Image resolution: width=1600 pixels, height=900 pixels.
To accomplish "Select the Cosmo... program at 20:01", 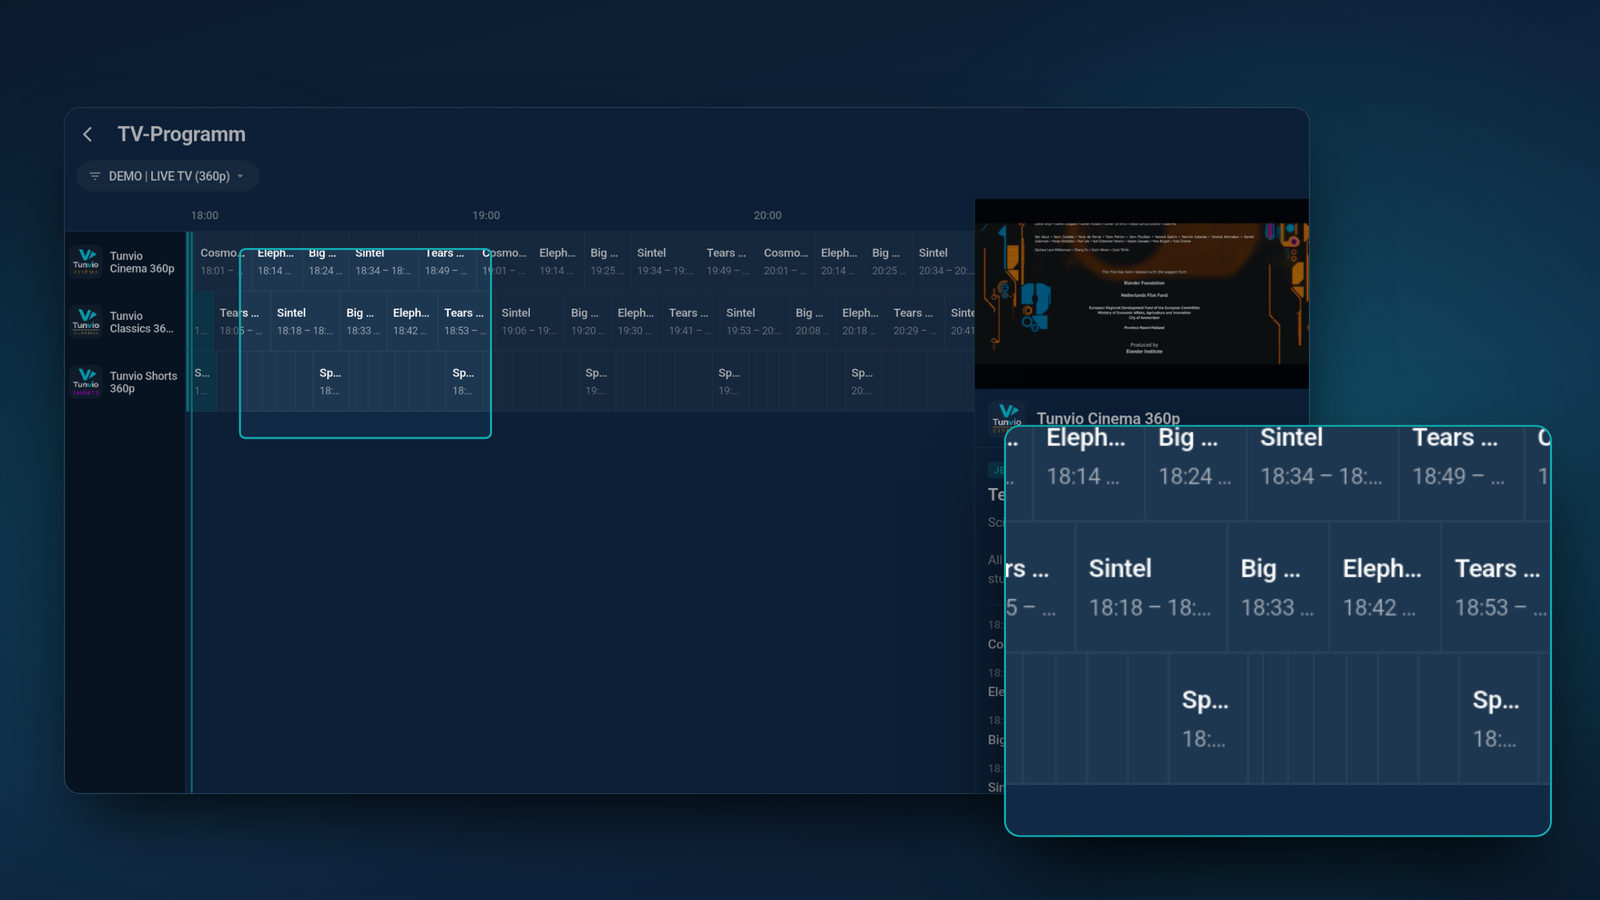I will [786, 262].
